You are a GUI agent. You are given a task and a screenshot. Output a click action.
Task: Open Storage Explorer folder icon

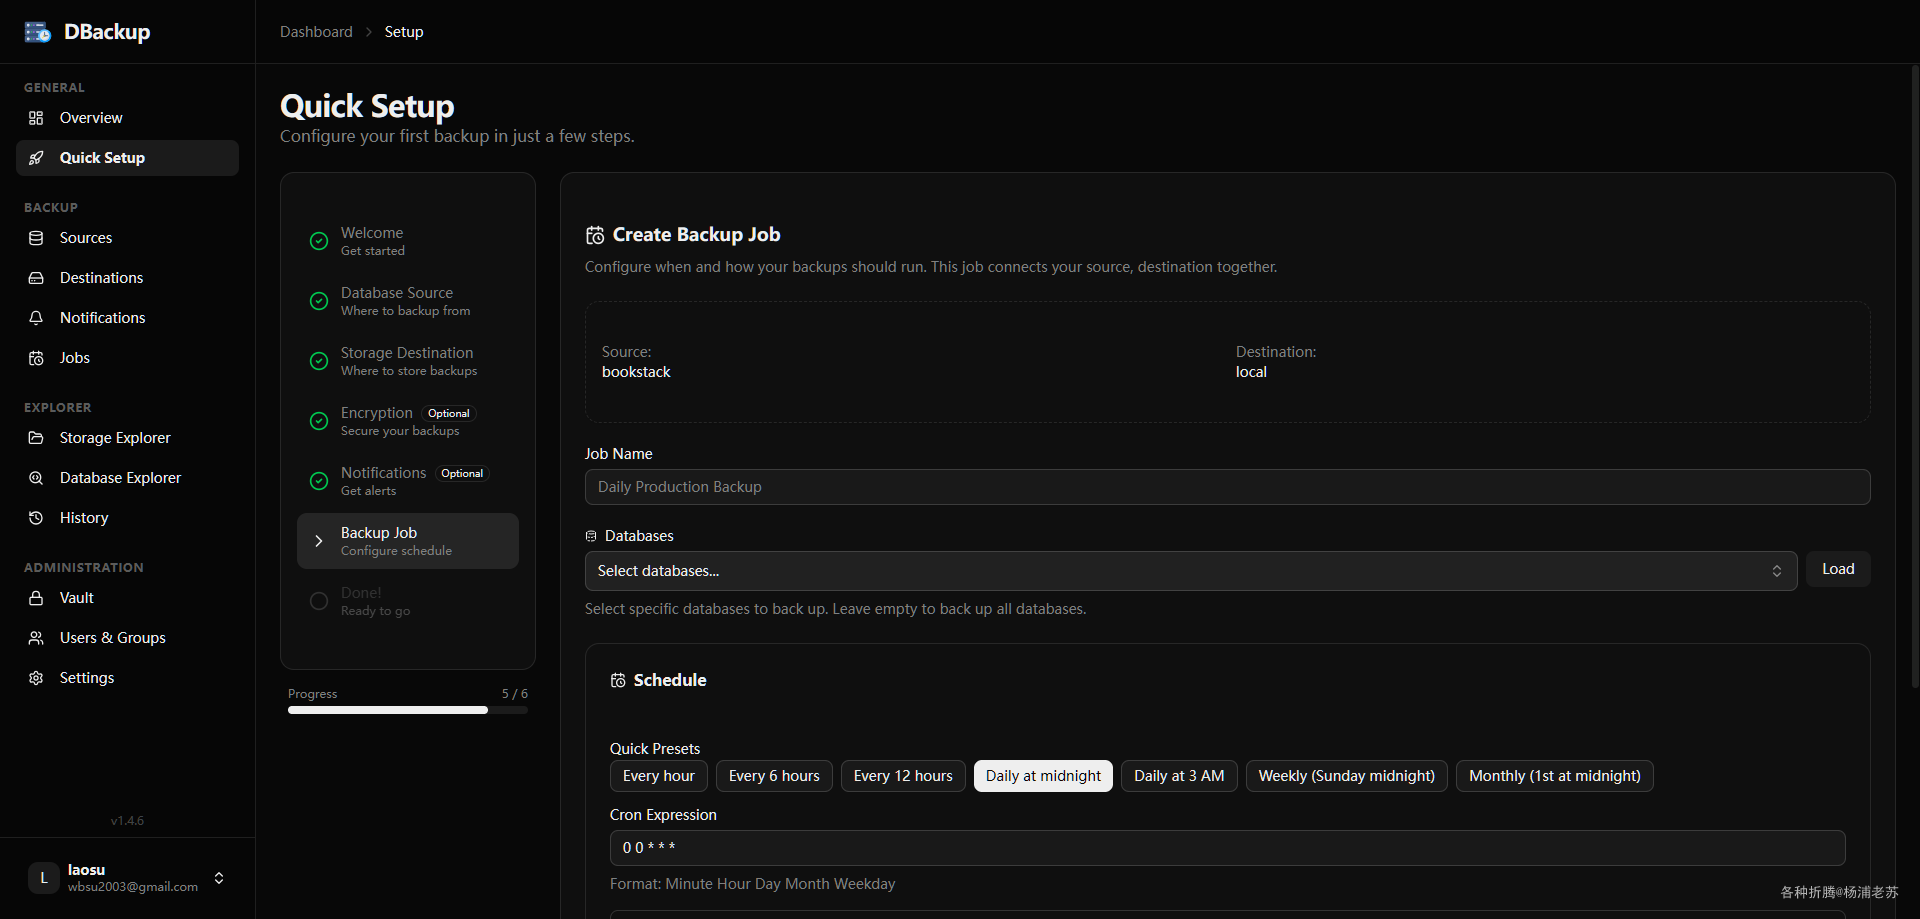tap(36, 438)
